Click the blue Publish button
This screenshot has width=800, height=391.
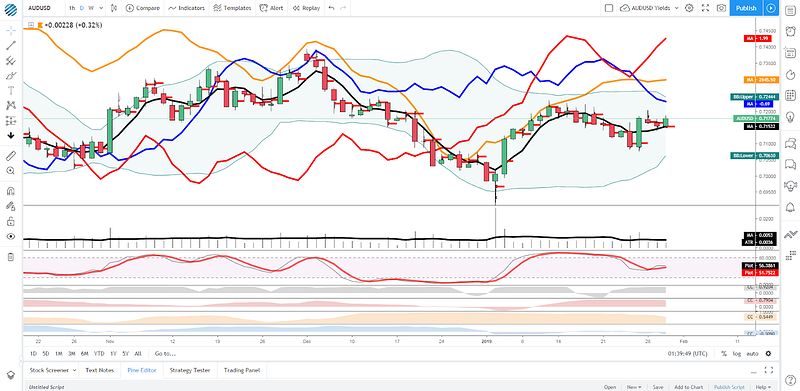(746, 8)
